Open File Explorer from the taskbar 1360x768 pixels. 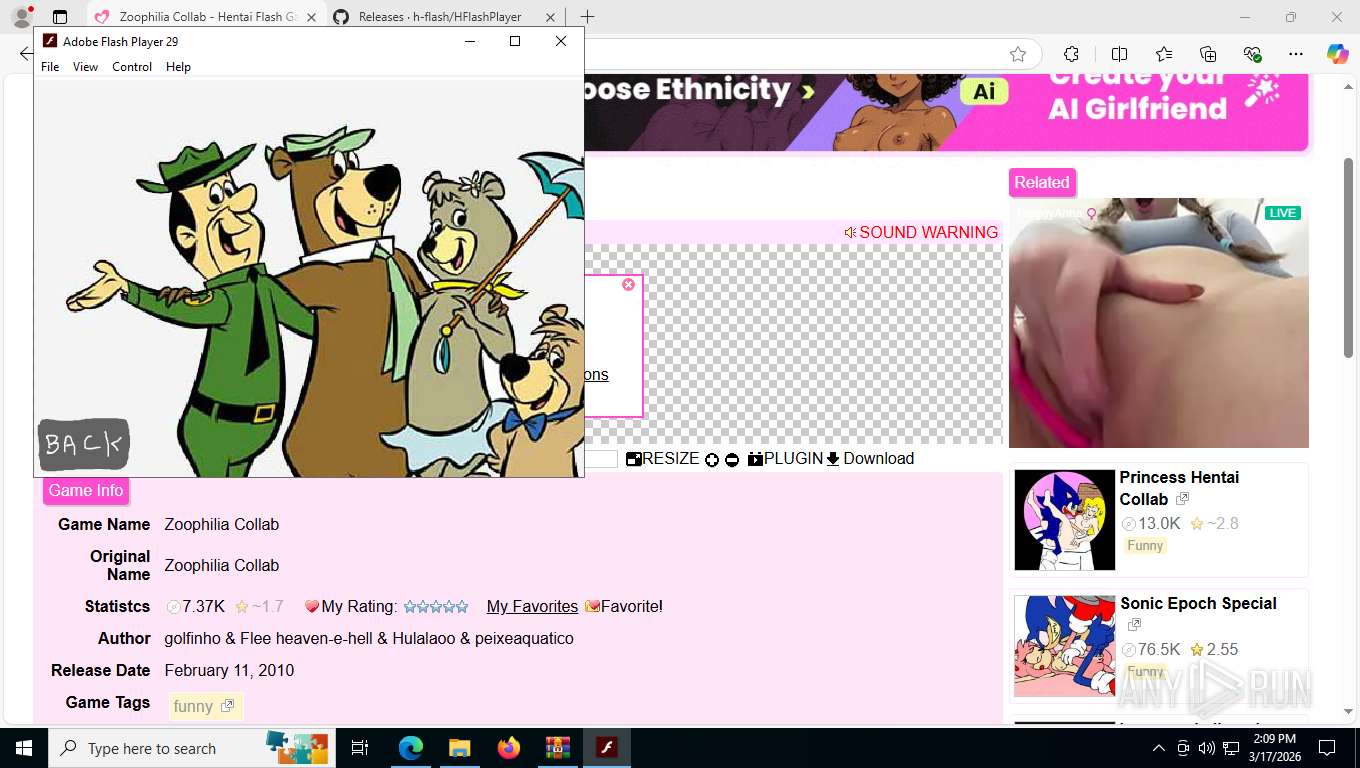459,748
